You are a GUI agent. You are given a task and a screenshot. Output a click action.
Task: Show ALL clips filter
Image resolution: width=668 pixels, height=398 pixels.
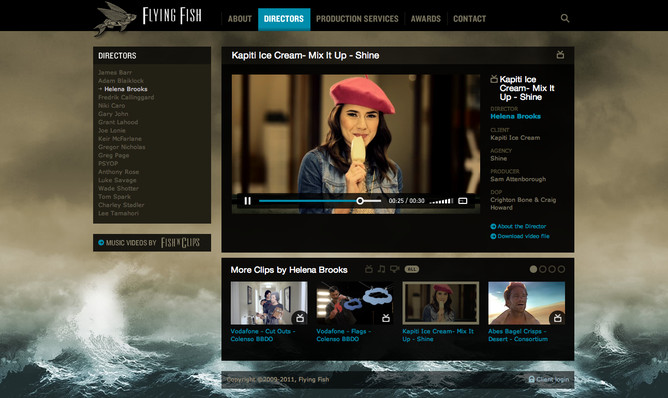412,269
